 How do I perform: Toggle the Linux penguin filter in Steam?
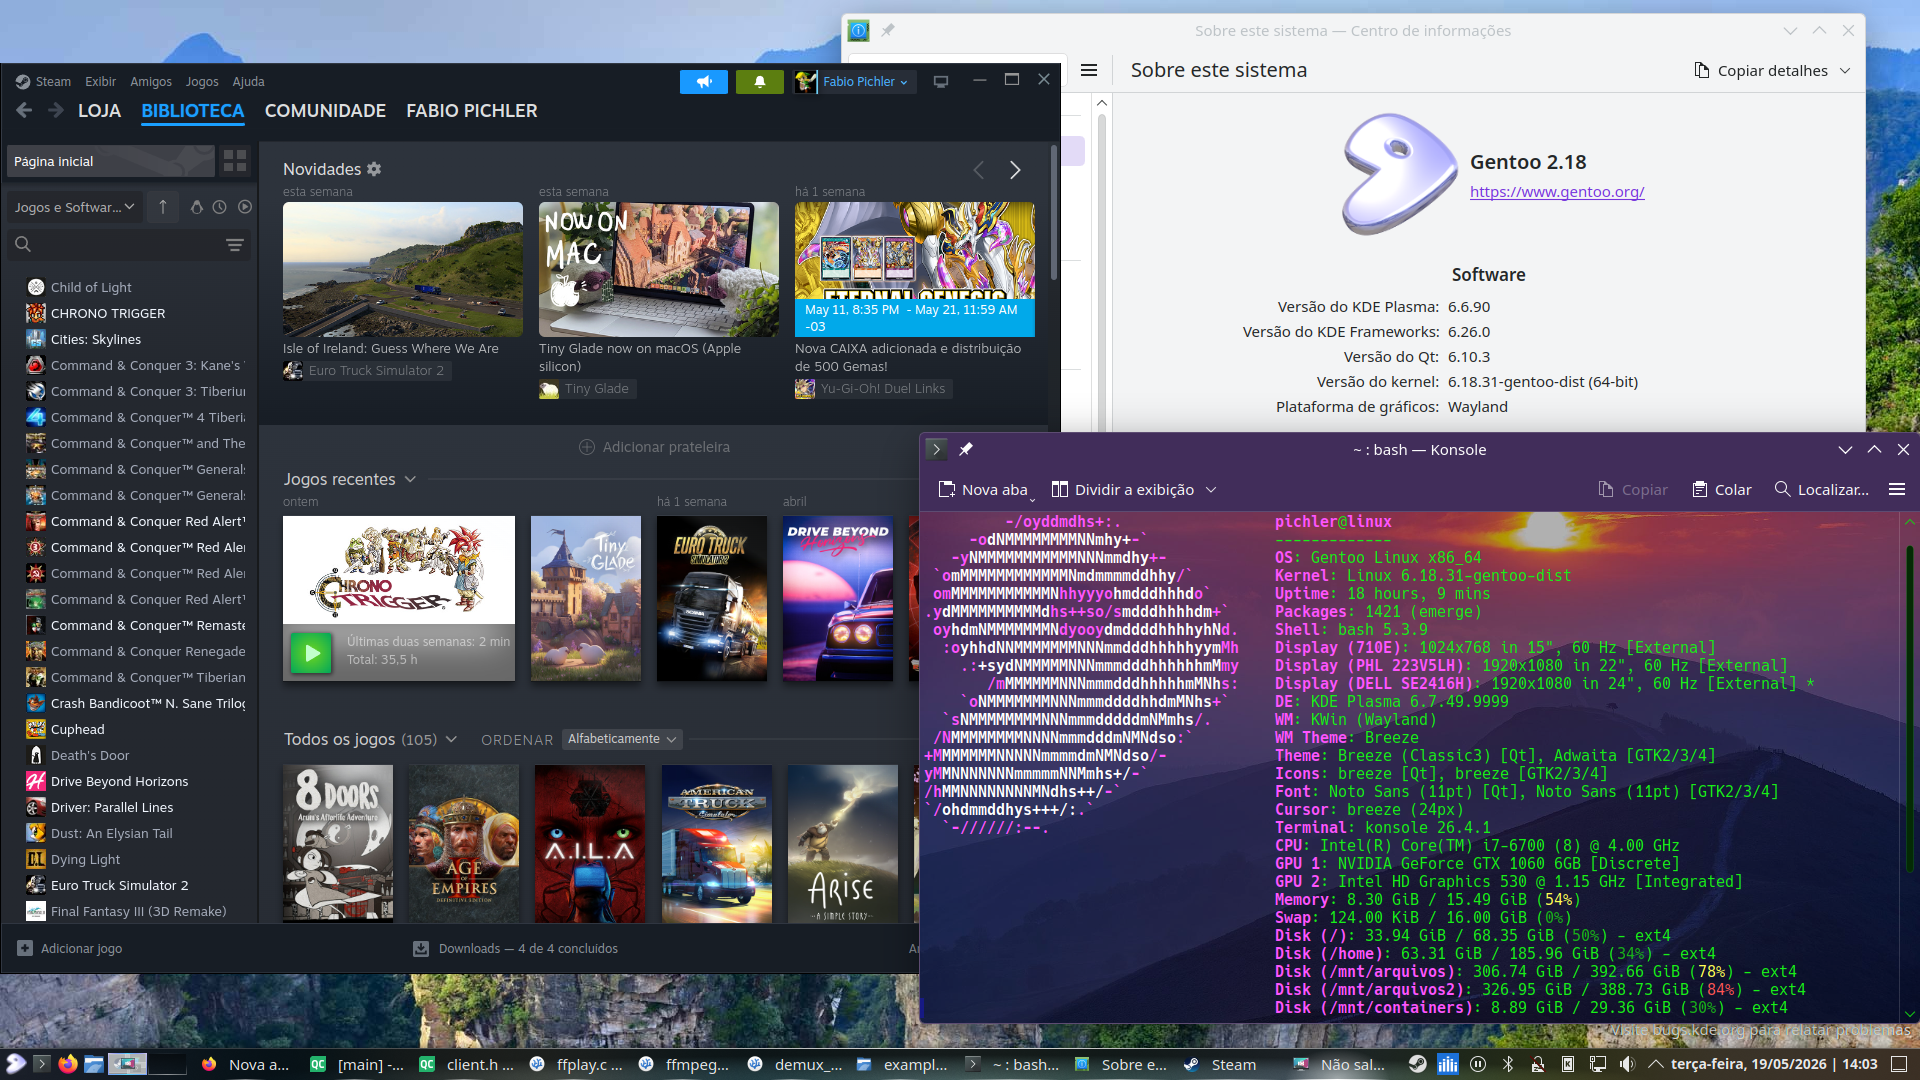(196, 207)
